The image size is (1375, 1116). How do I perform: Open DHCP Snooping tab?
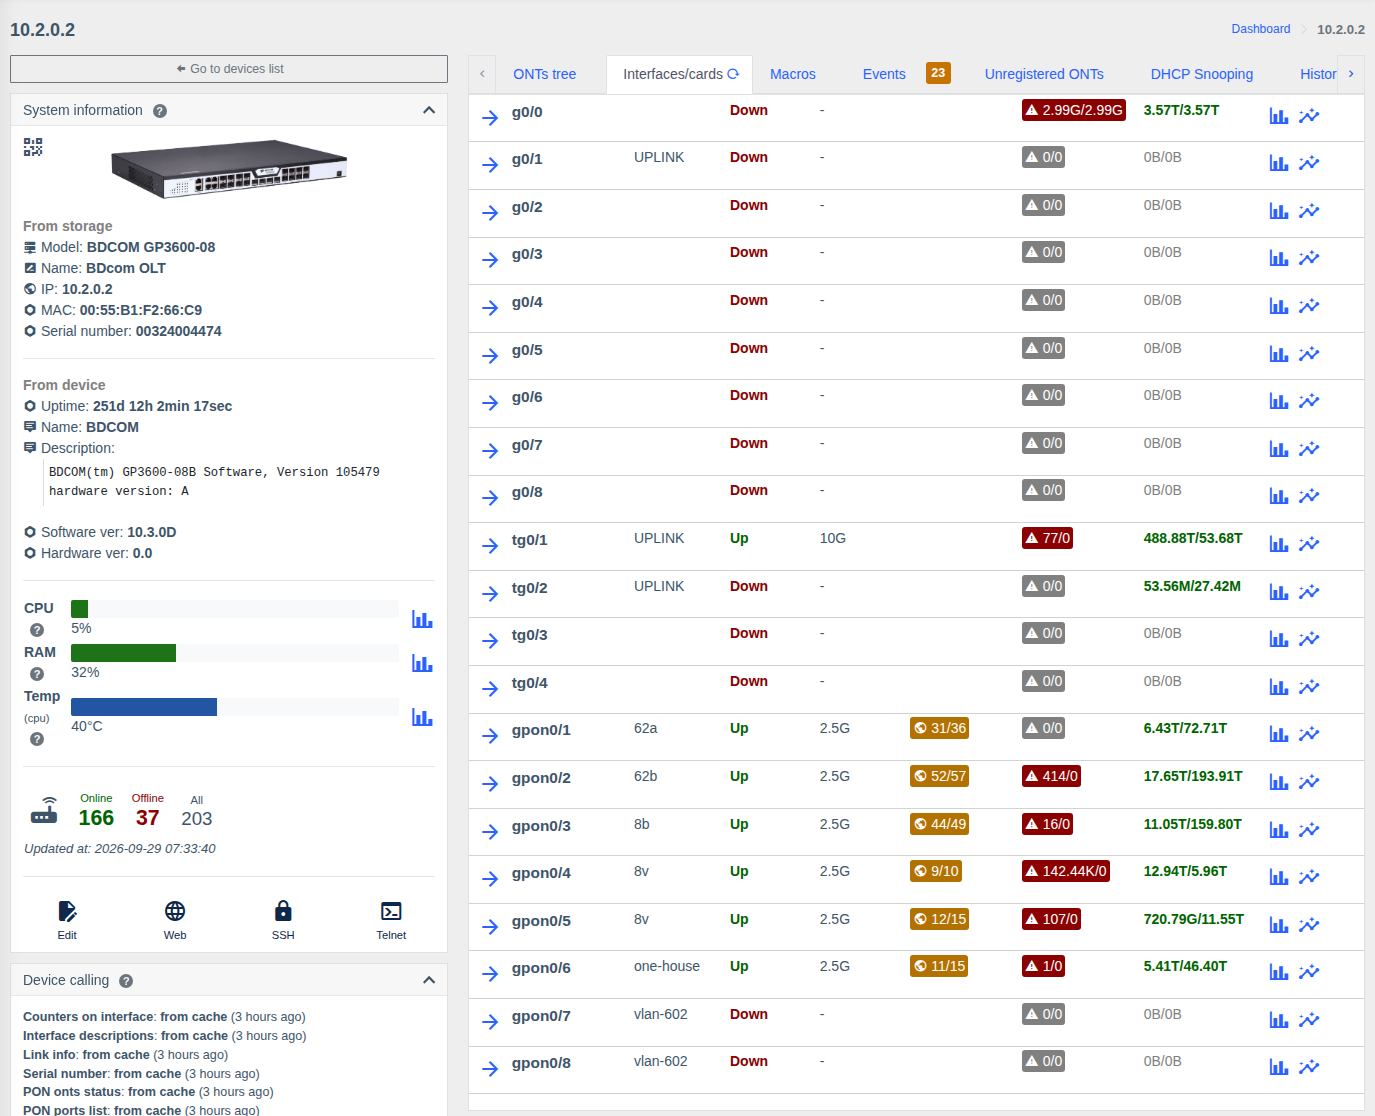pyautogui.click(x=1202, y=74)
